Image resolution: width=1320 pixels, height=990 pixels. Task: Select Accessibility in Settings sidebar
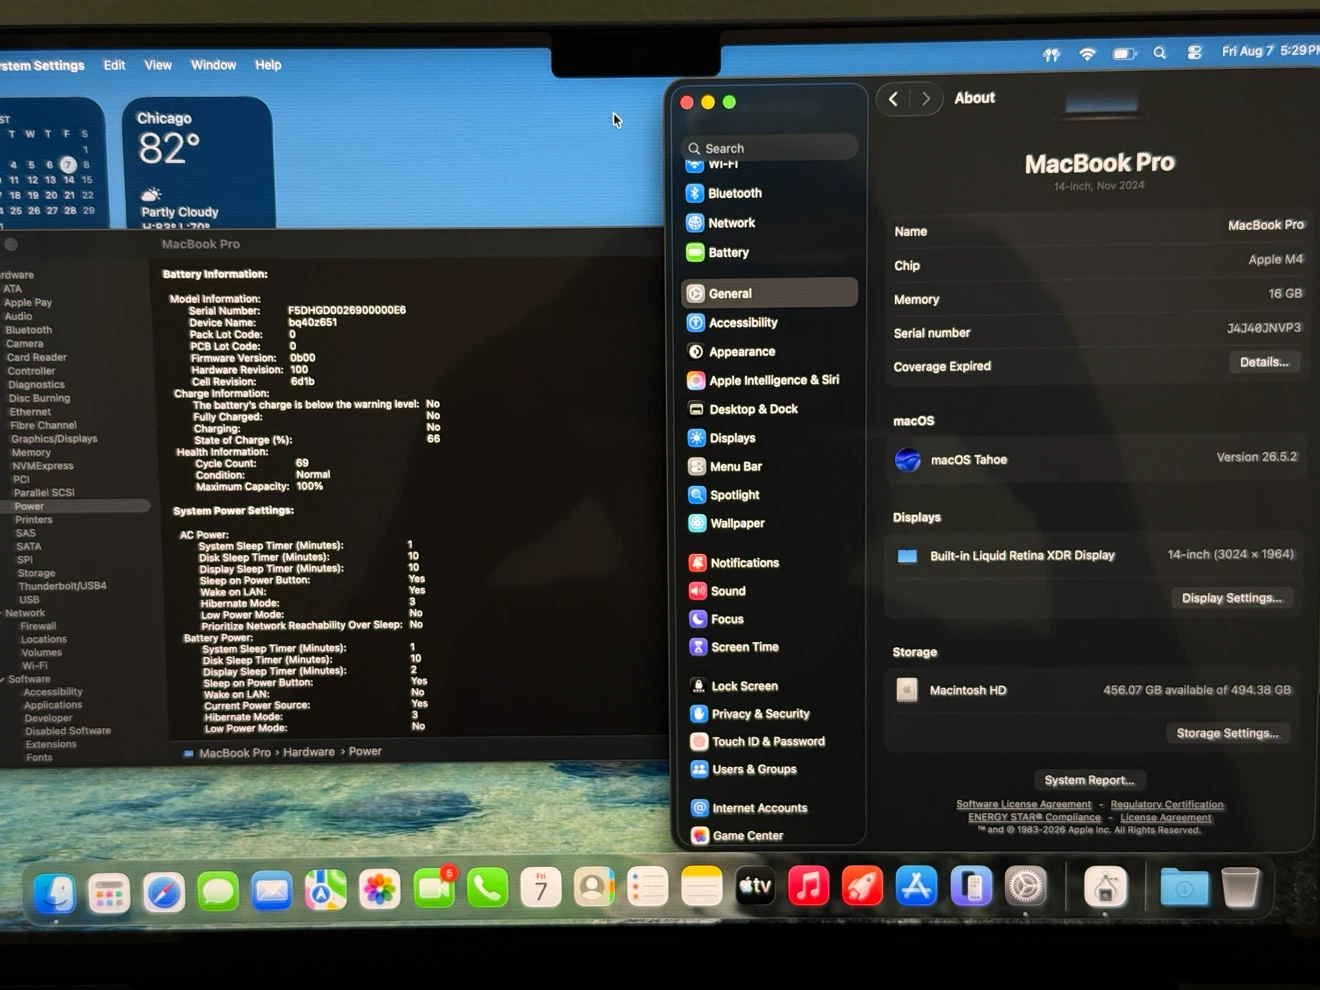[x=770, y=322]
